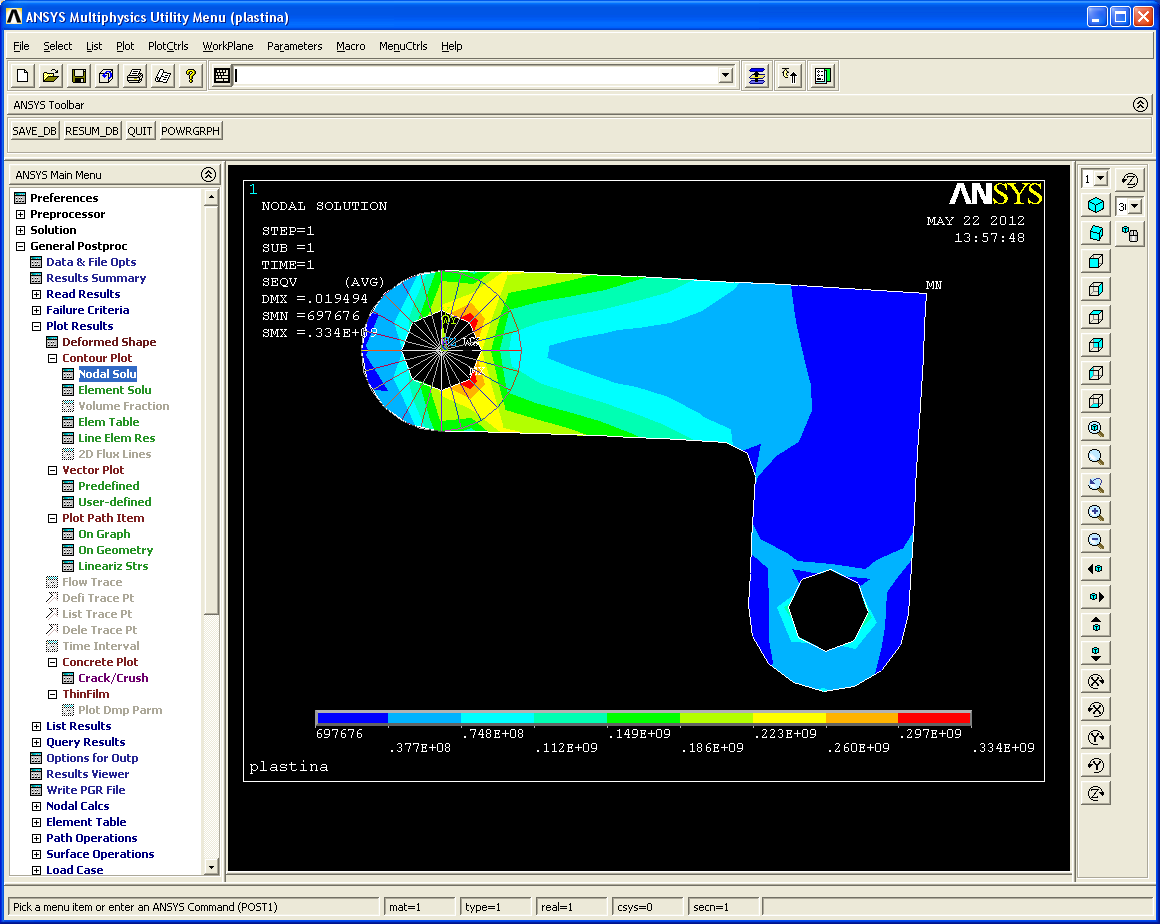This screenshot has height=924, width=1160.
Task: Open the File menu
Action: click(x=21, y=46)
